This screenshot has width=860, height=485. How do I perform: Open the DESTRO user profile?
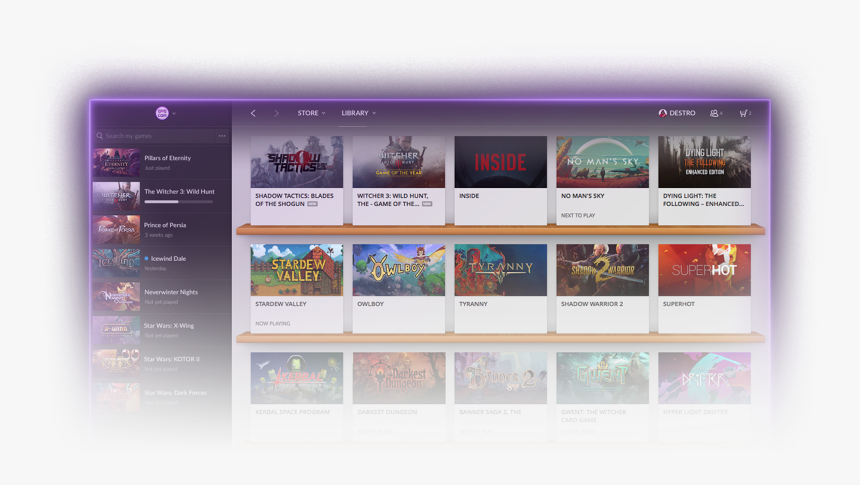(677, 113)
